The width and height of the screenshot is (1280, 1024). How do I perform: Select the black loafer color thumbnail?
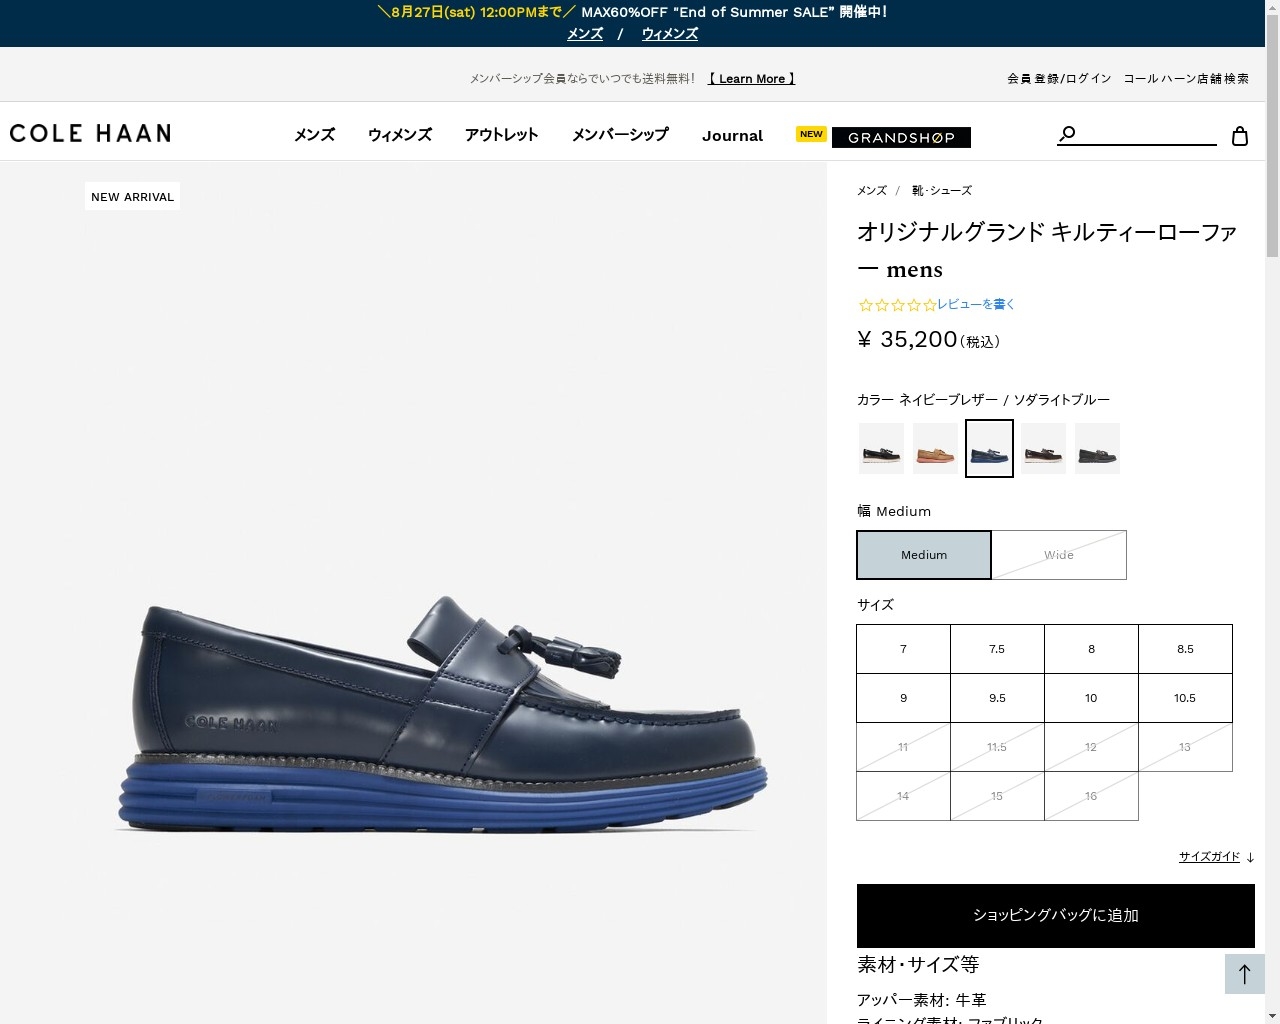882,448
